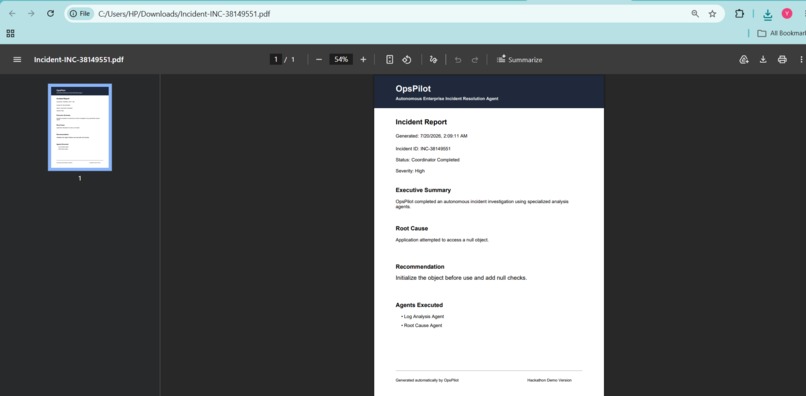Click the Root Cause Agent bullet
The image size is (806, 396).
pos(422,326)
